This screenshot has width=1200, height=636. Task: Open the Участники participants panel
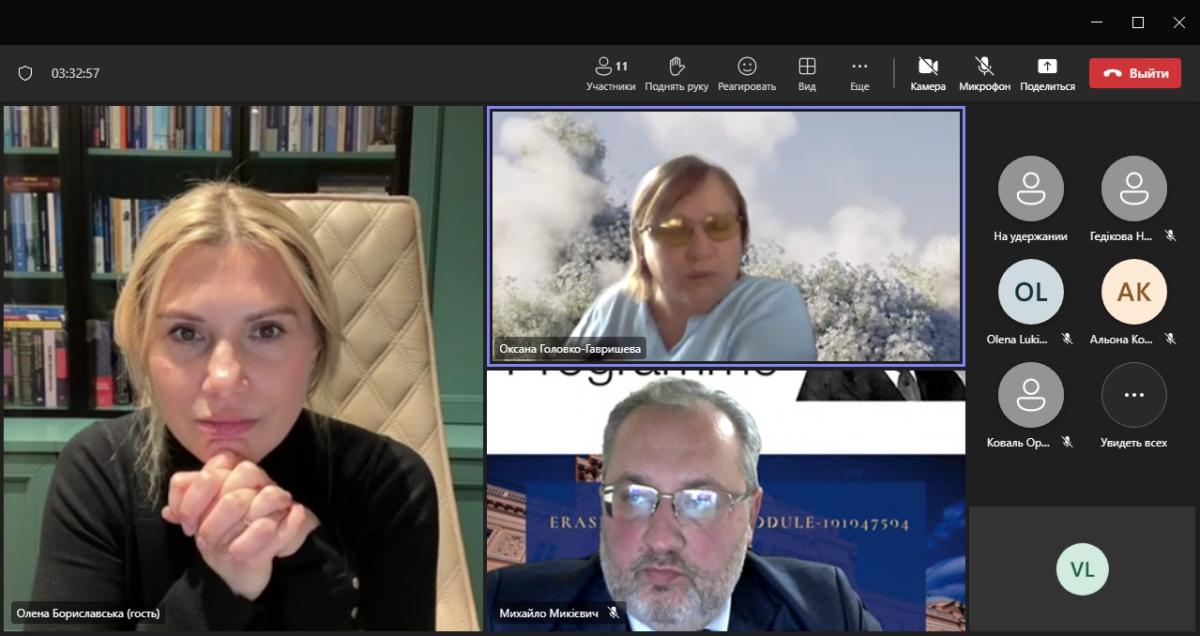click(610, 73)
